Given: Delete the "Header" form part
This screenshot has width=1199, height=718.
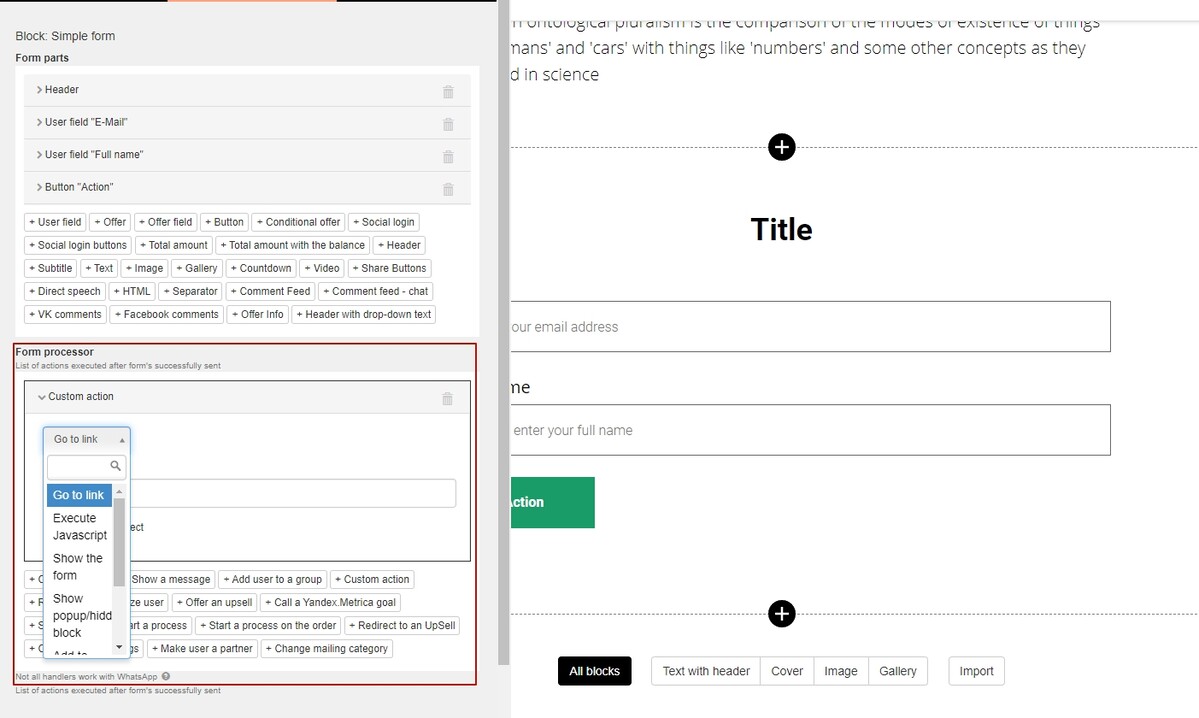Looking at the screenshot, I should [447, 91].
